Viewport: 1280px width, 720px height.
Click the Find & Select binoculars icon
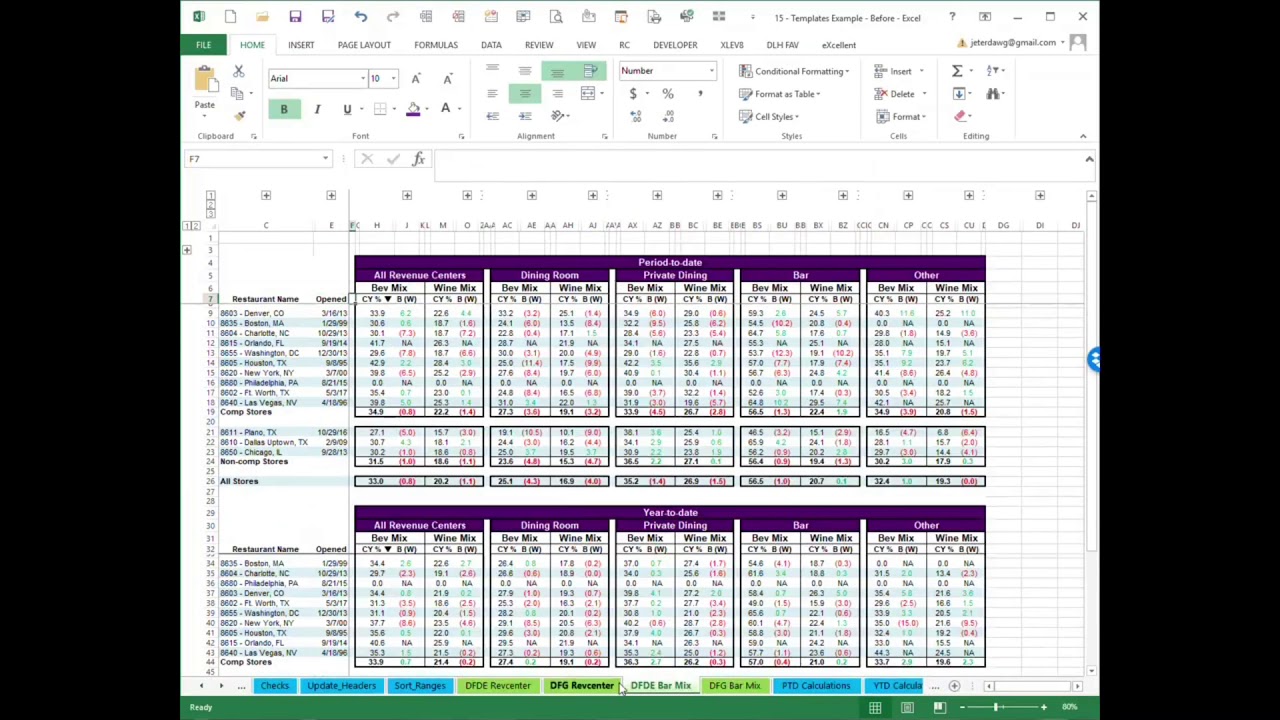pyautogui.click(x=993, y=93)
